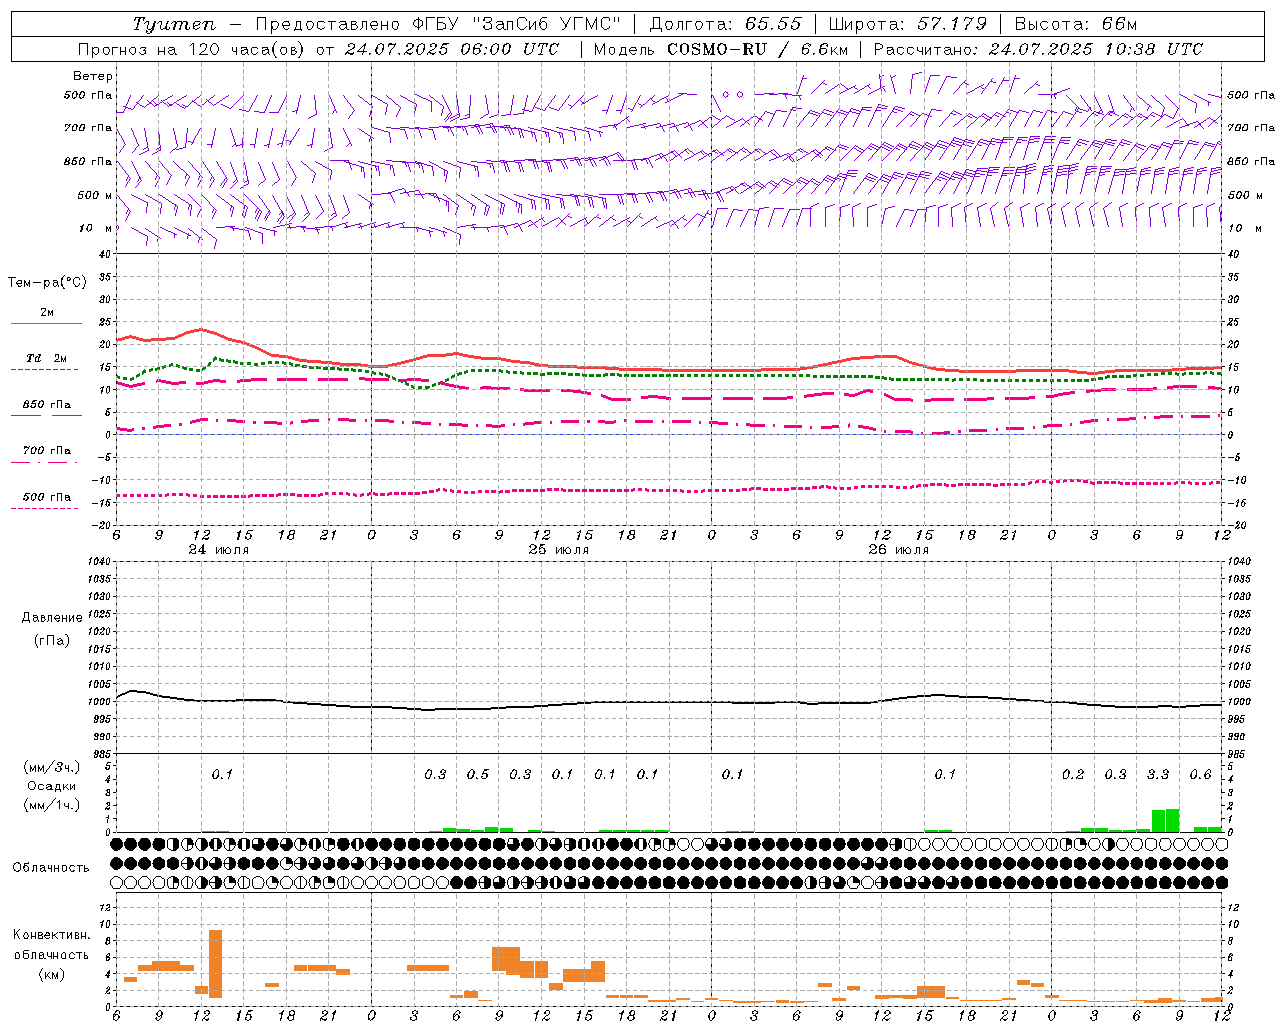Click the red solid '2м' legend line

46,323
